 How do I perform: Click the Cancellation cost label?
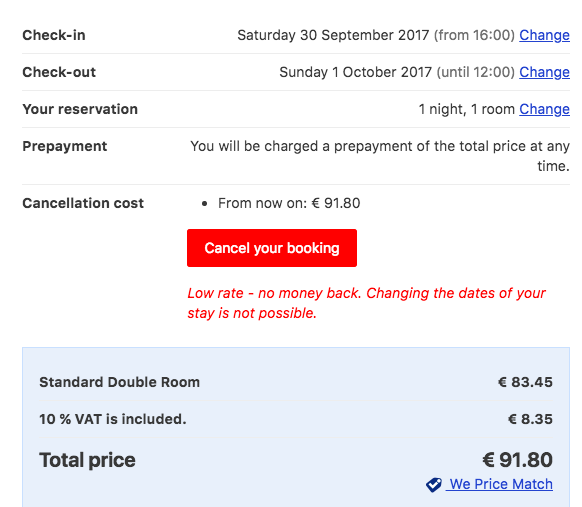click(83, 203)
